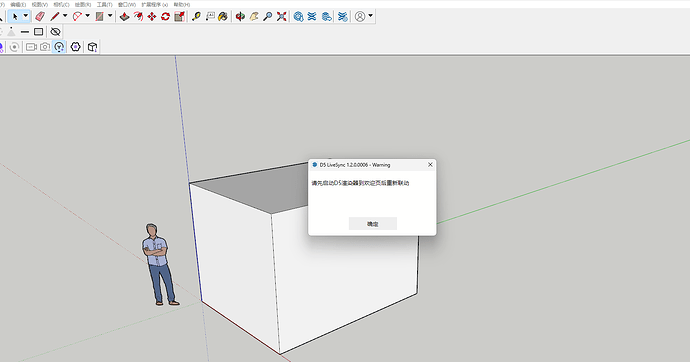Select the Tape Measure tool
The height and width of the screenshot is (362, 690).
196,17
